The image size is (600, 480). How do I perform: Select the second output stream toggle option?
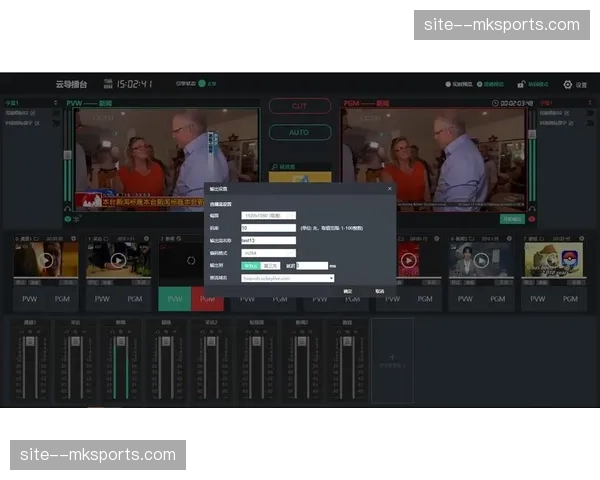271,266
